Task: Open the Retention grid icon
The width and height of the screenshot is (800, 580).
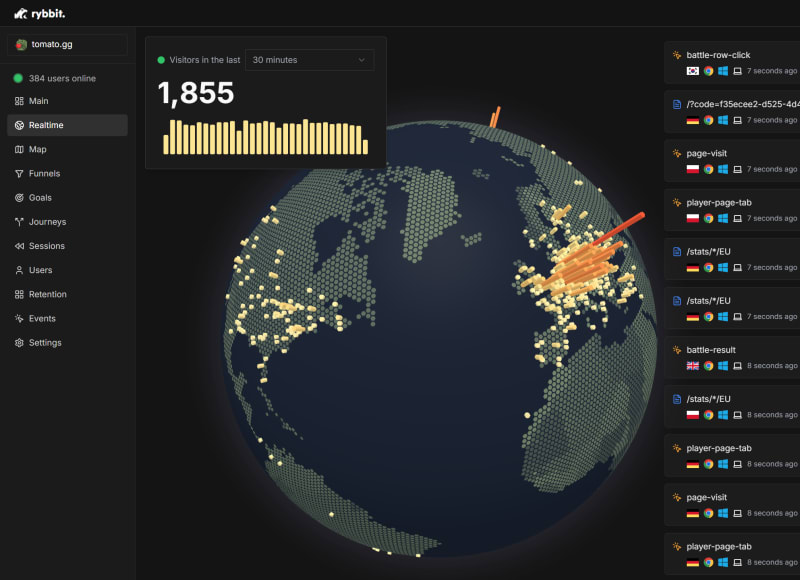Action: click(x=19, y=294)
